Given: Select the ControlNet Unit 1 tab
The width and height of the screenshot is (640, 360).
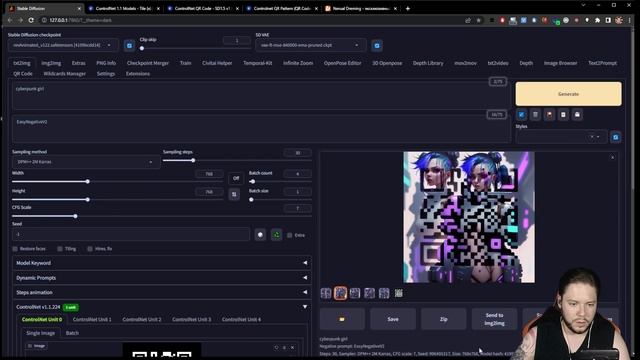Looking at the screenshot, I should click(x=92, y=319).
